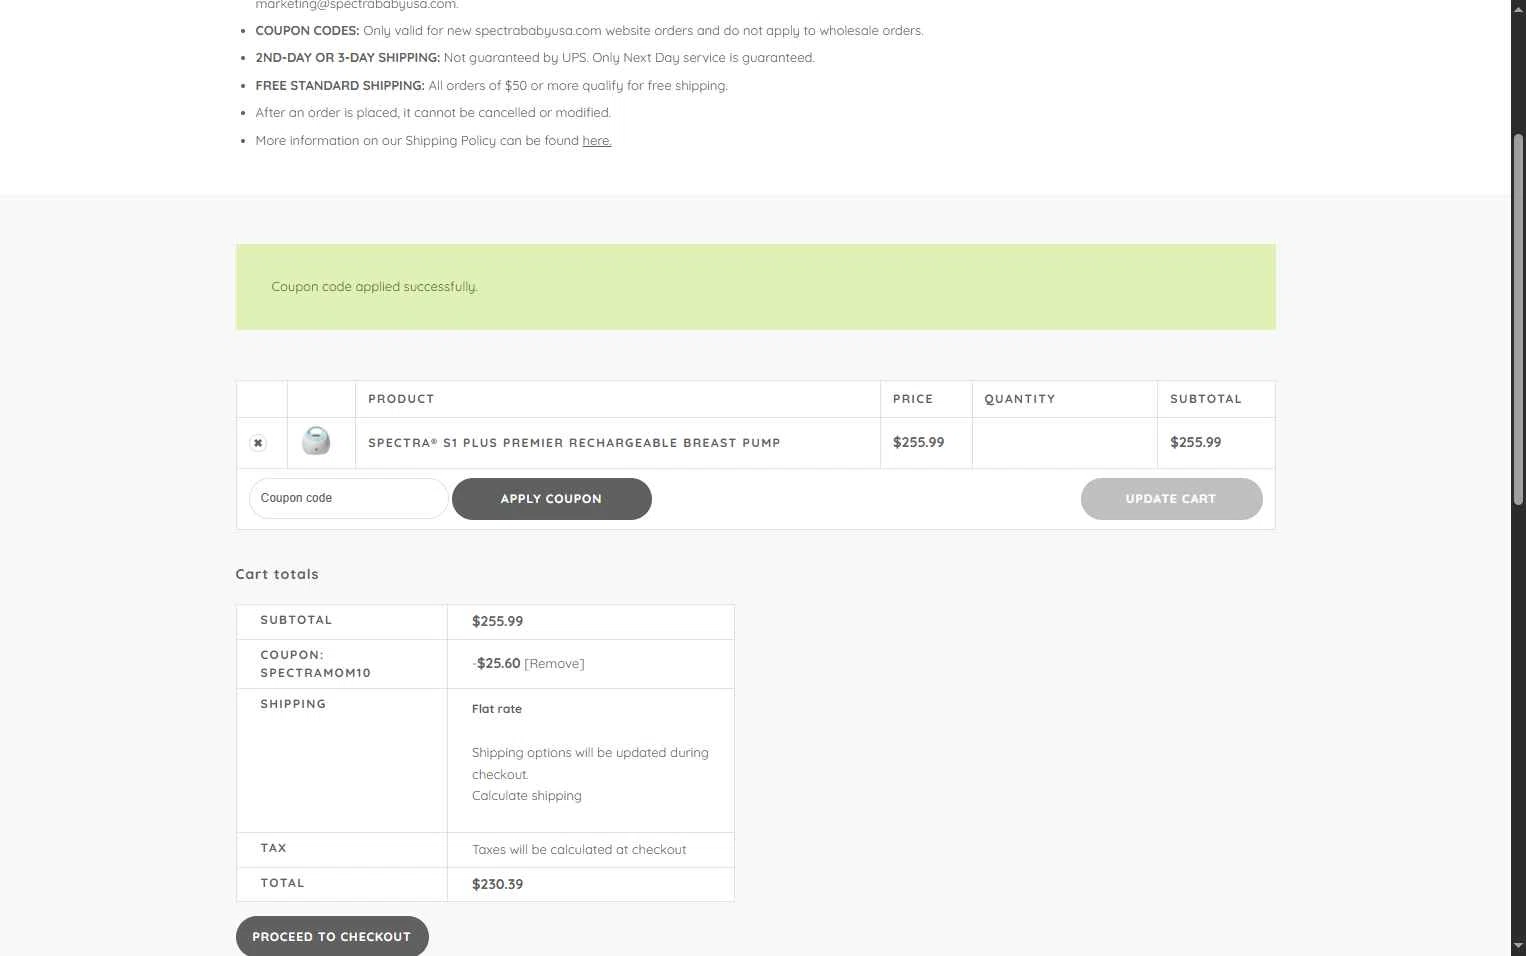Click the Update Cart button

click(1171, 499)
